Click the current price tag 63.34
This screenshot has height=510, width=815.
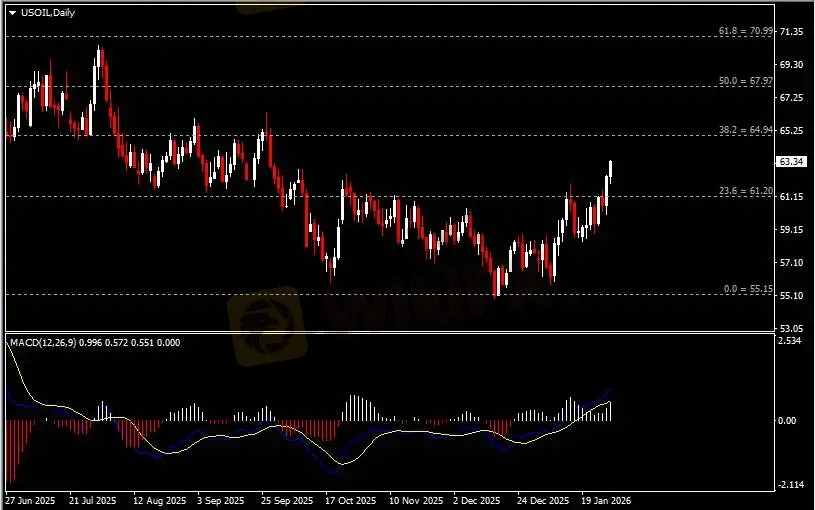[791, 160]
